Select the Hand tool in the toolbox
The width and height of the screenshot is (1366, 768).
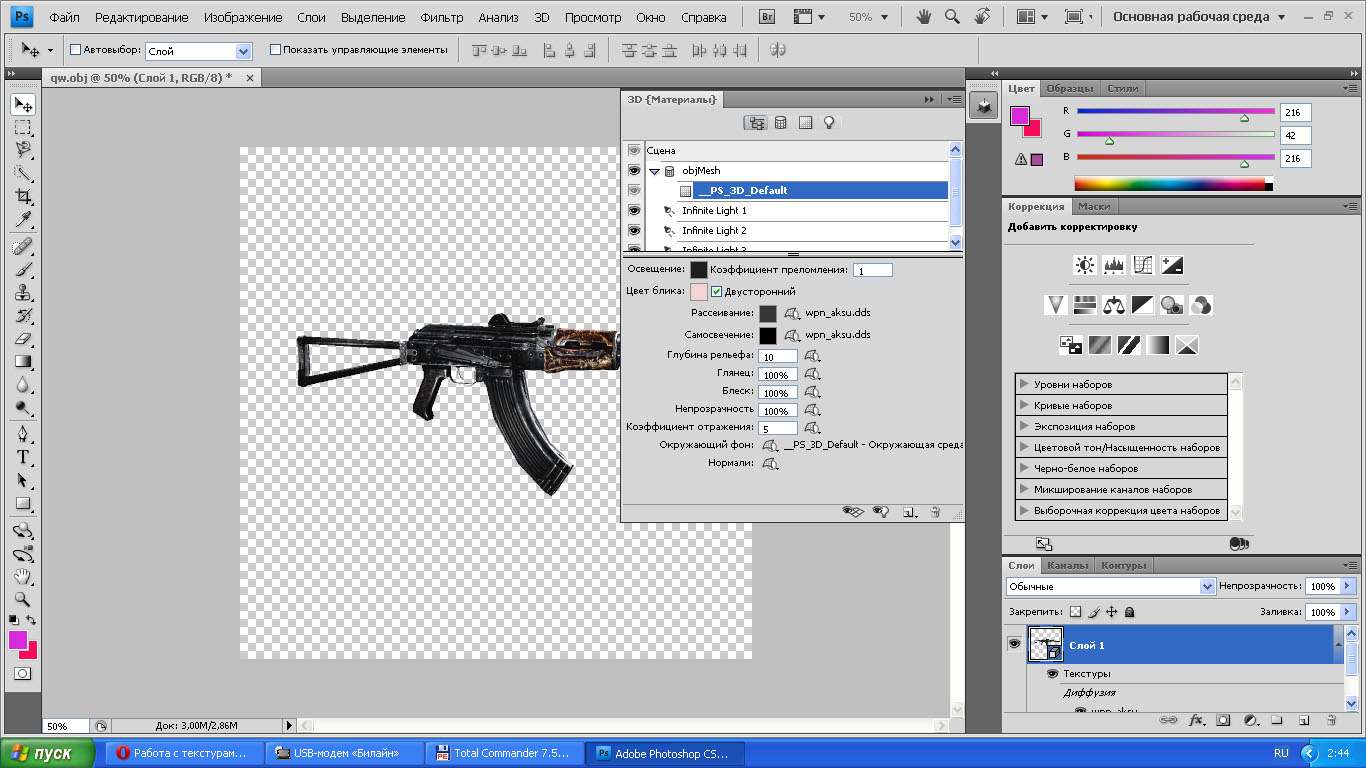click(x=23, y=576)
